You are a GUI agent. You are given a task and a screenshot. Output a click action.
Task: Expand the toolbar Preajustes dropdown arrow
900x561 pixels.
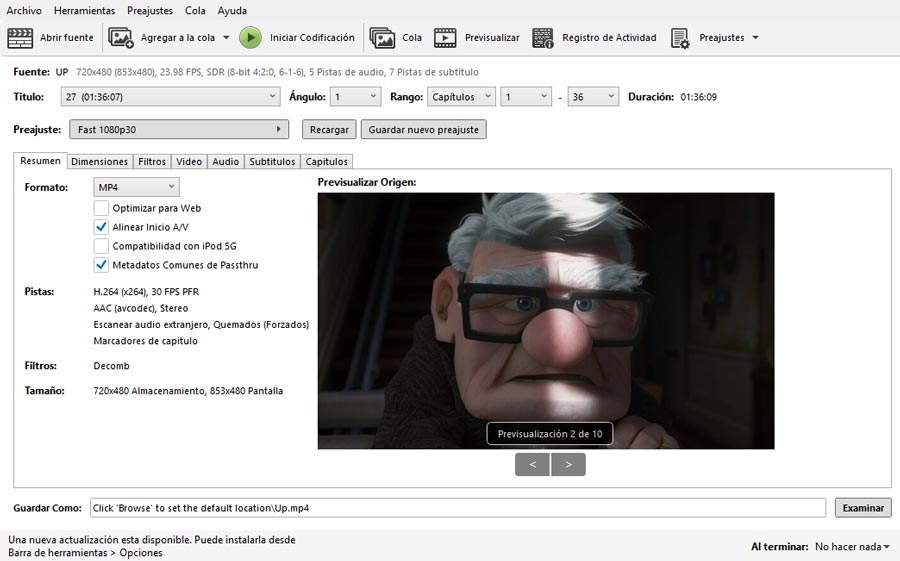[x=755, y=38]
